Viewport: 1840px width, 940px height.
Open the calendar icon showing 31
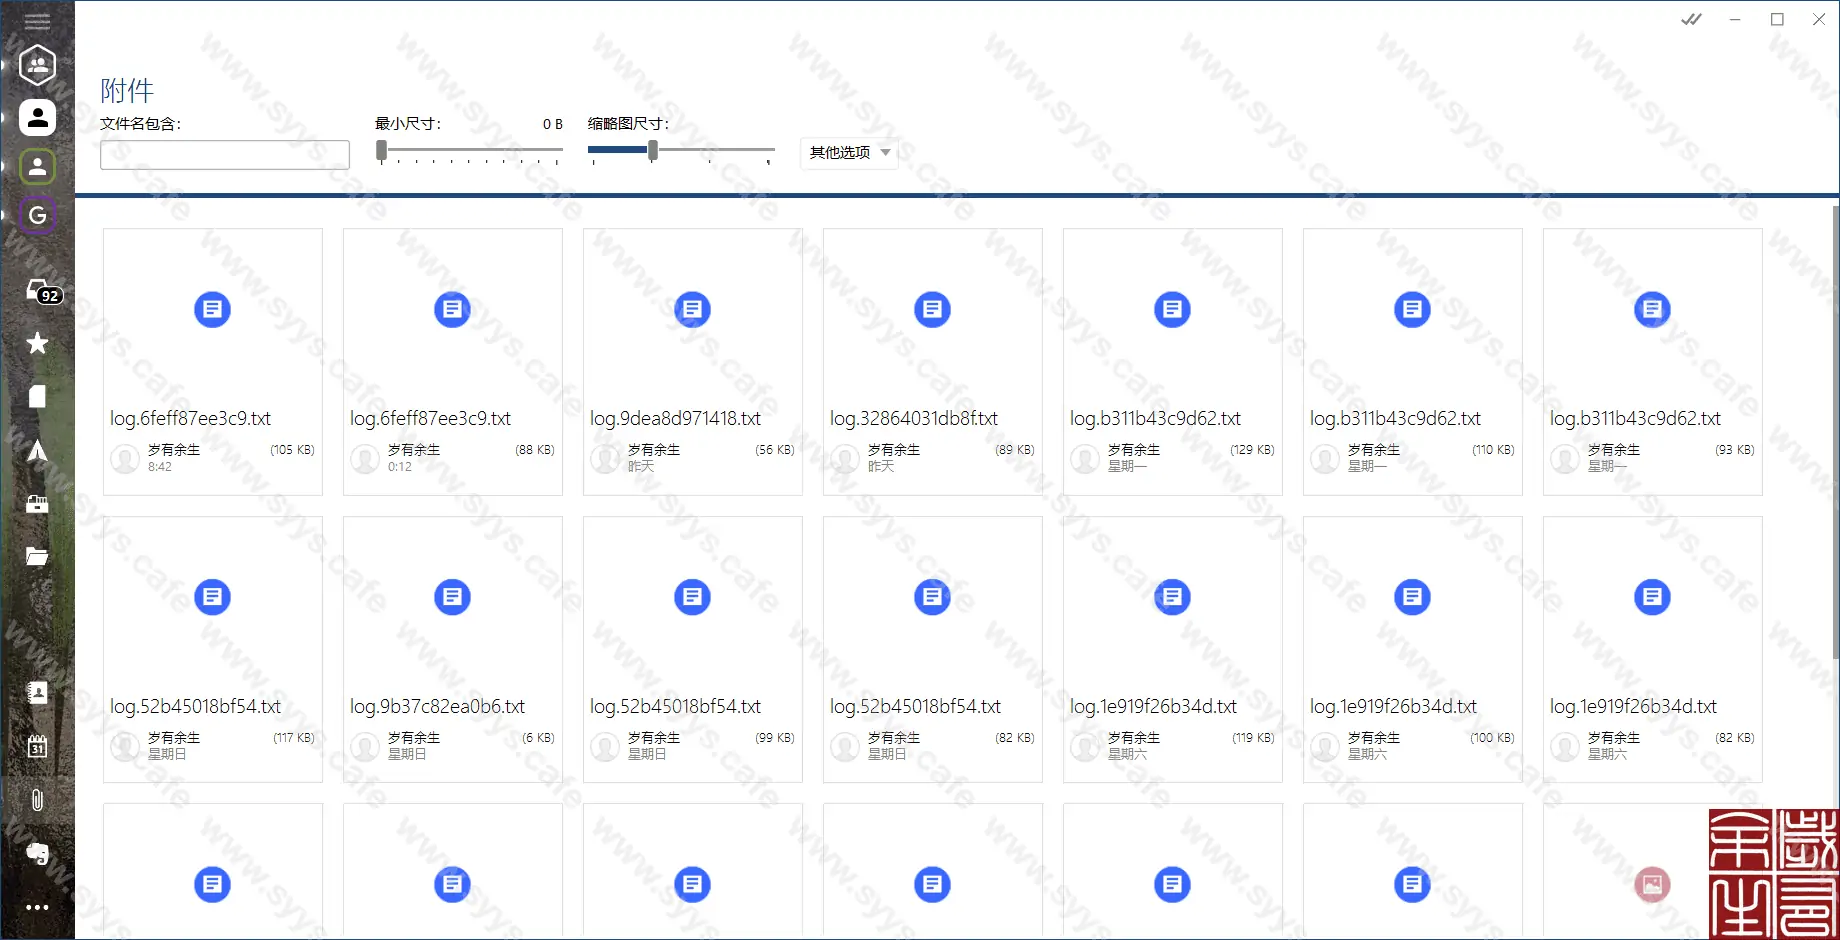tap(37, 746)
